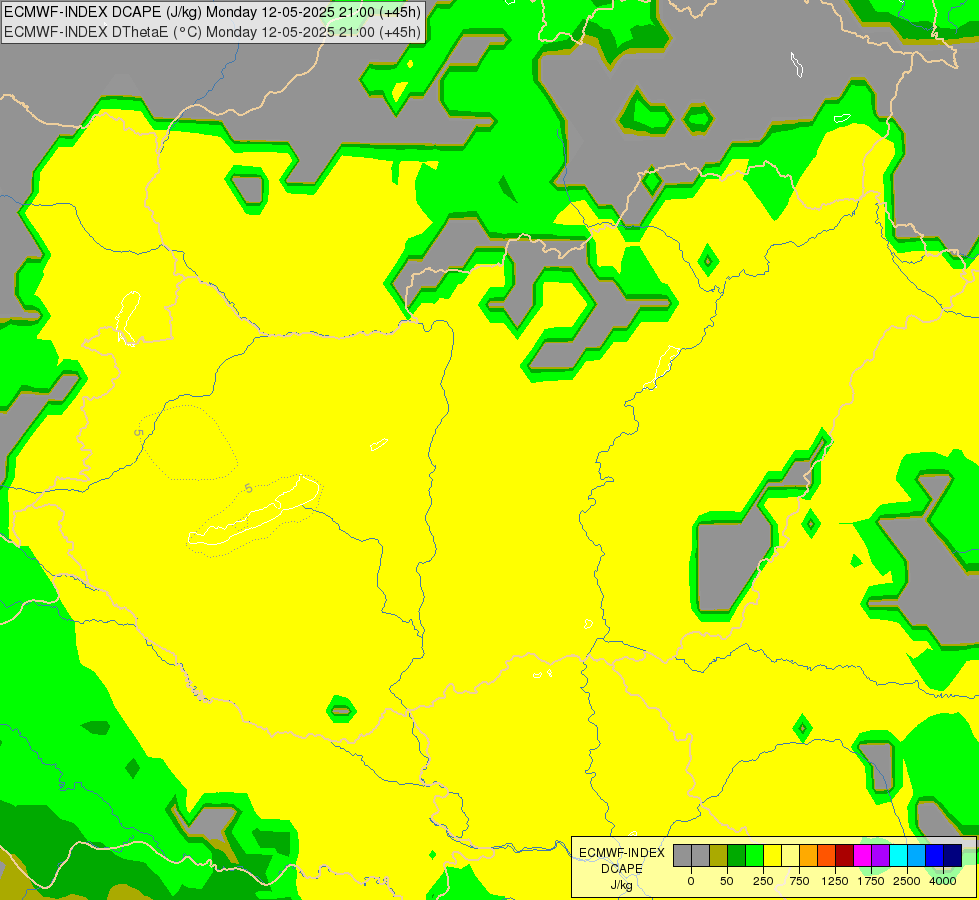Select the dark red legend swatch
This screenshot has height=900, width=979.
click(845, 856)
